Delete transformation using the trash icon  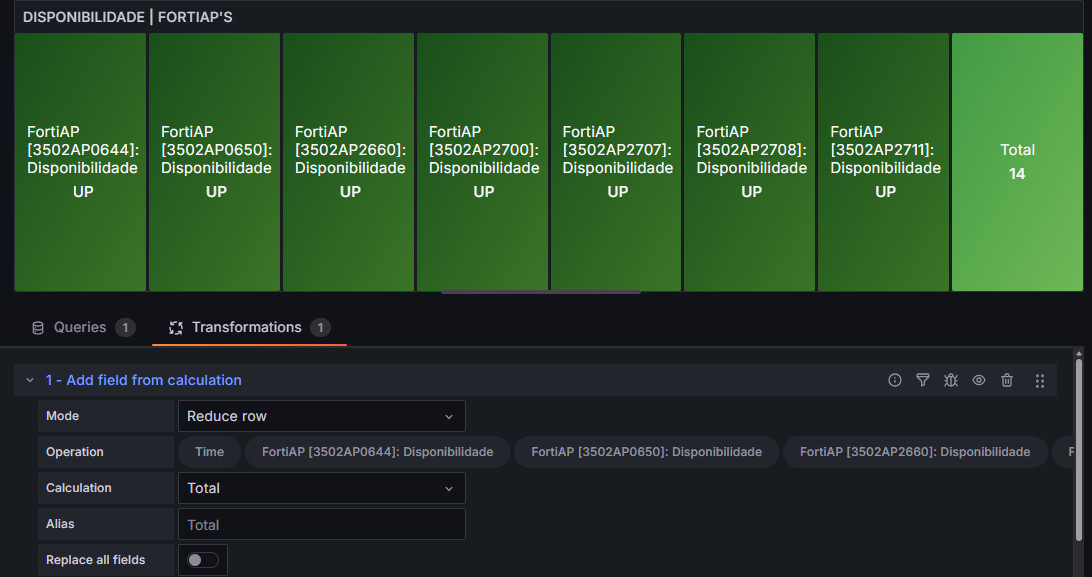click(x=1007, y=380)
